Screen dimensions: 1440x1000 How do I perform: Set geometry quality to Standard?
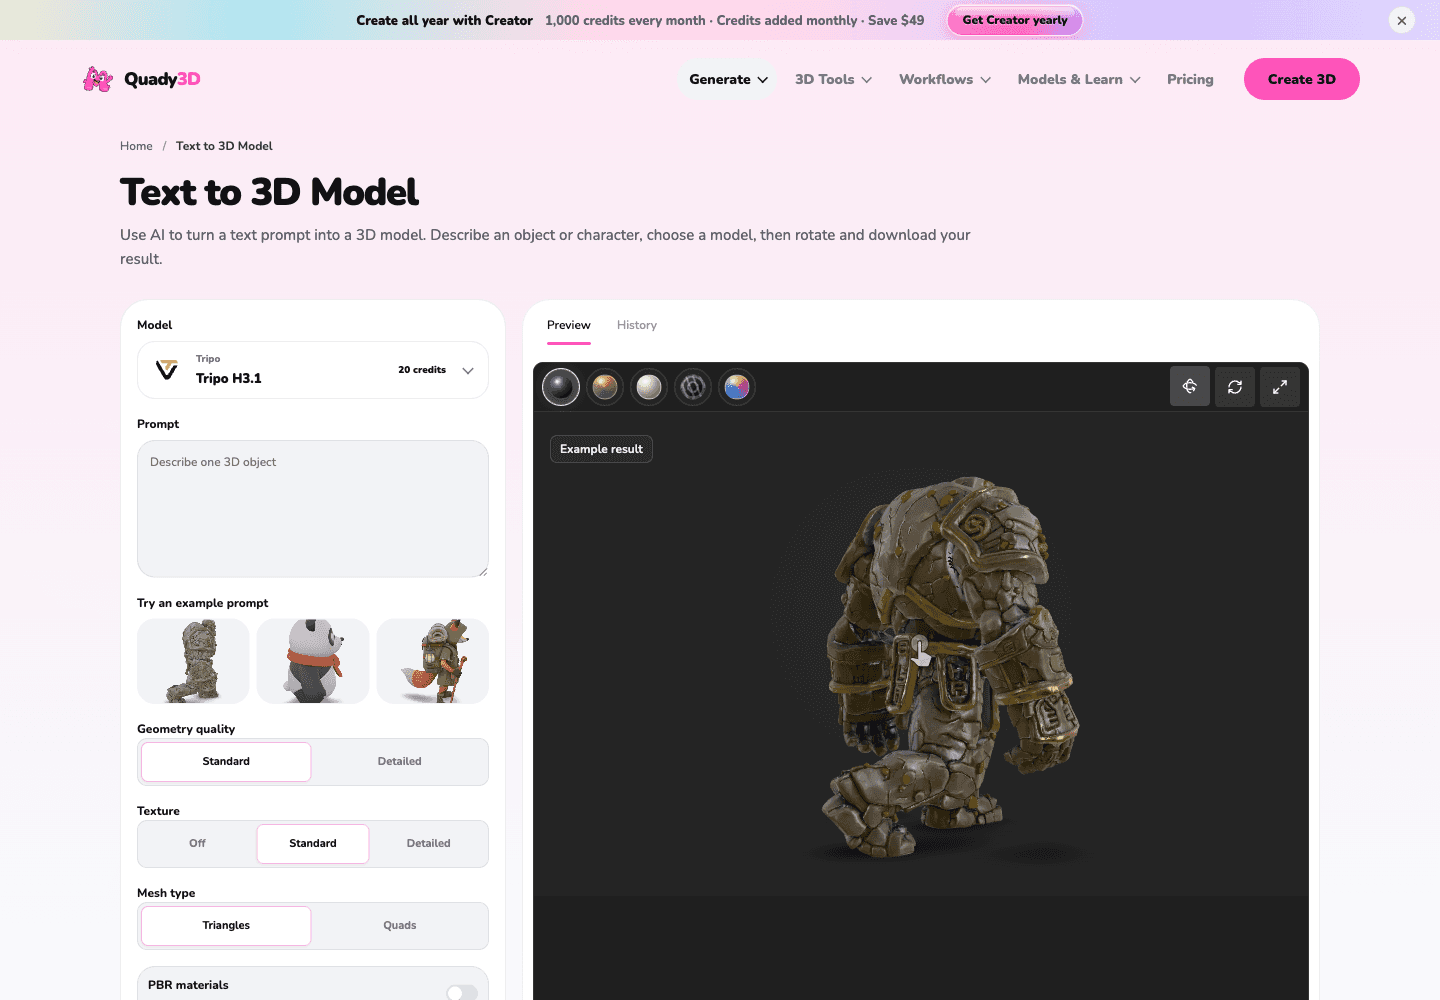tap(226, 762)
